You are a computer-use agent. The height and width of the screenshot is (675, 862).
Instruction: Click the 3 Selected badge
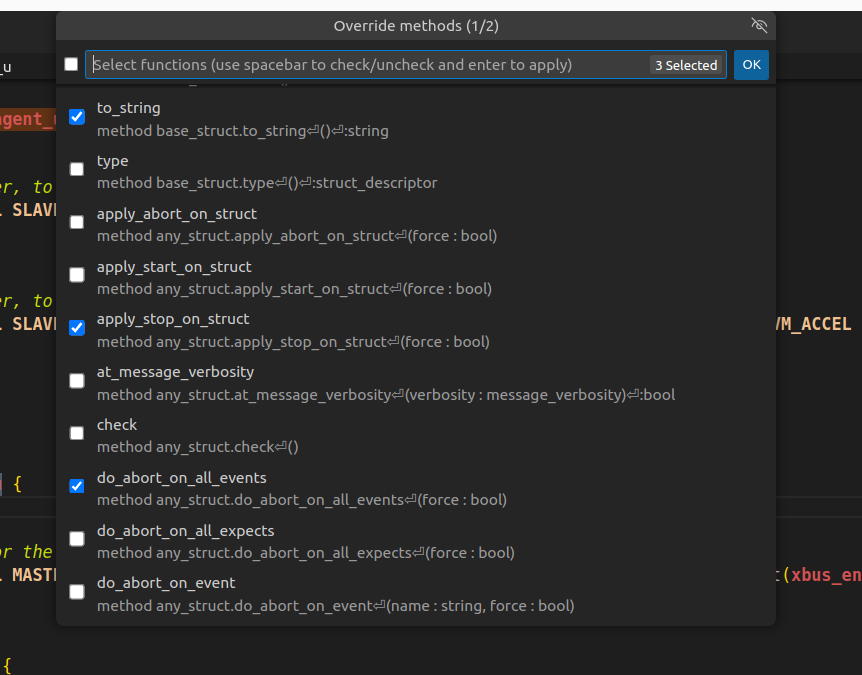[686, 64]
